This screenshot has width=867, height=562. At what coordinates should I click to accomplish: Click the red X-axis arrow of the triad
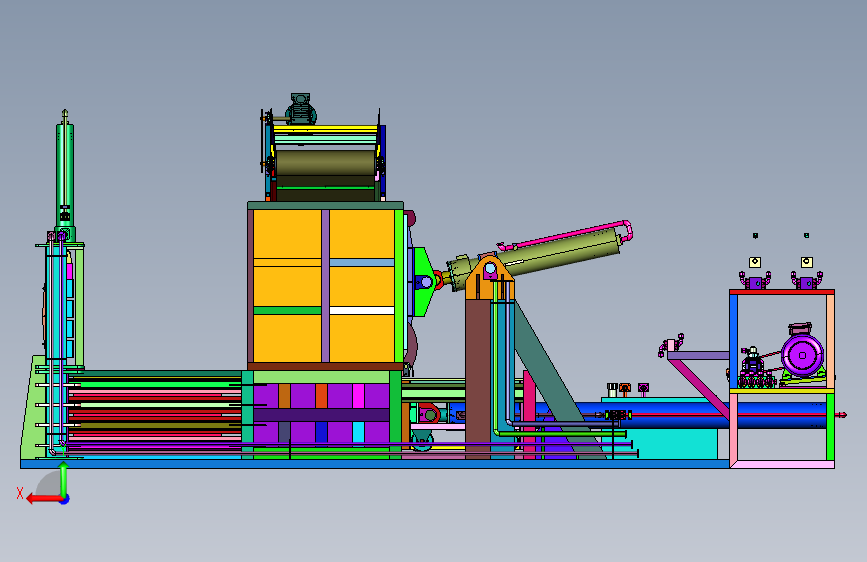click(44, 499)
